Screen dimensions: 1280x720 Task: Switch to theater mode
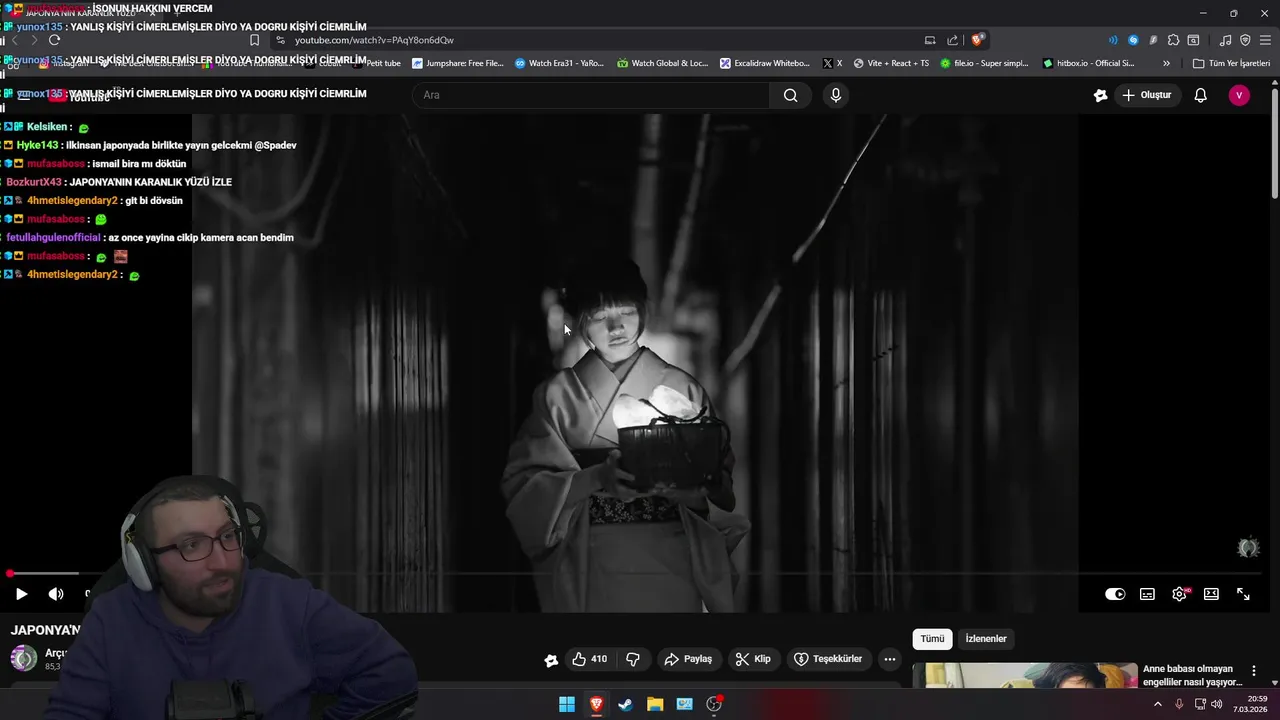click(x=1211, y=594)
